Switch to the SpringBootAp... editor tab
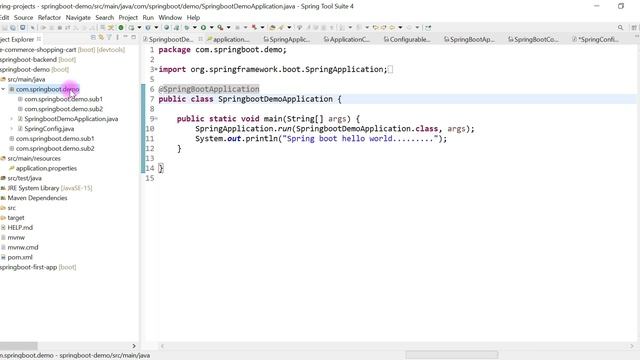Viewport: 640px width, 360px height. click(x=469, y=40)
